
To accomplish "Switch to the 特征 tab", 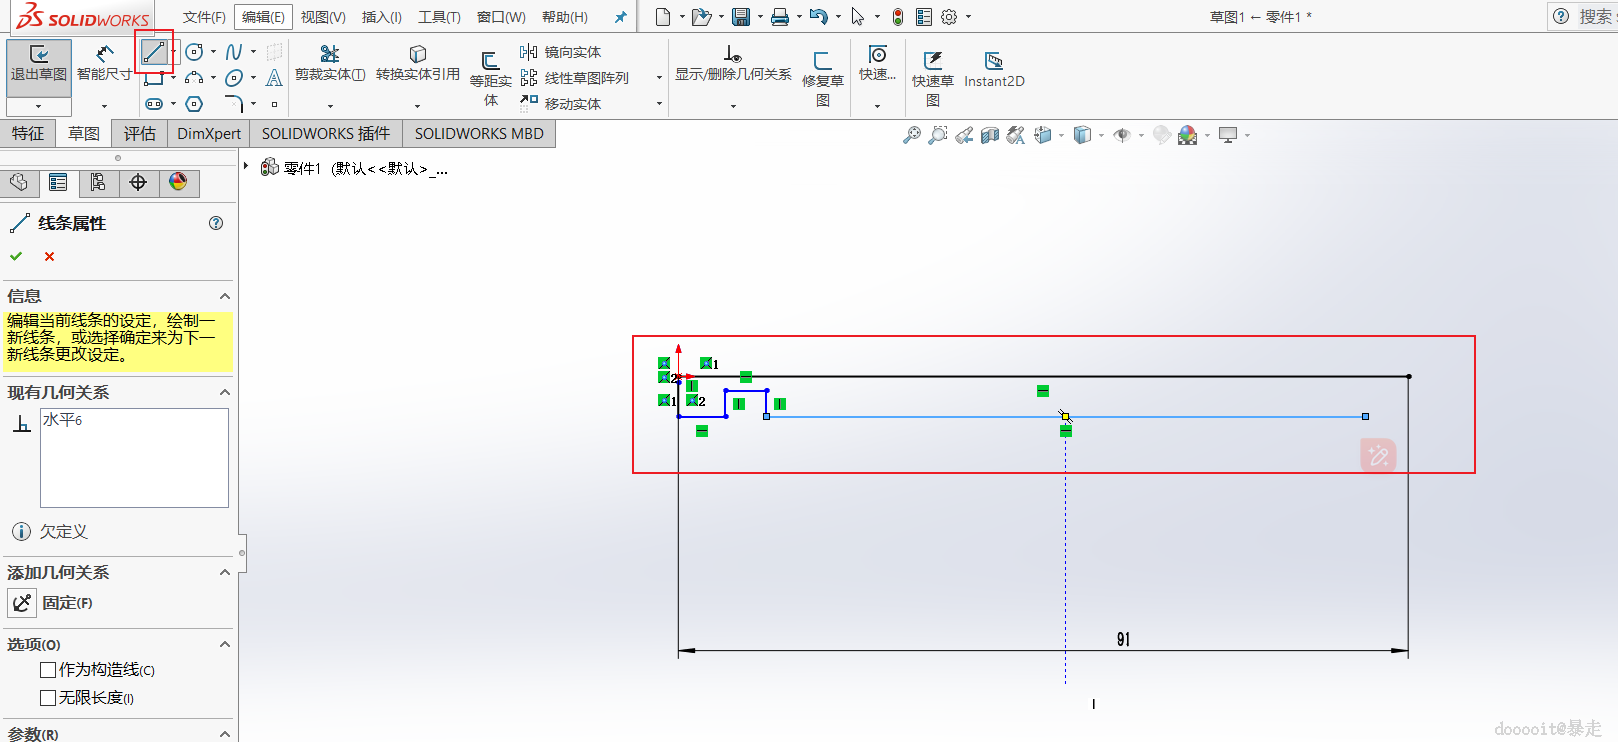I will click(28, 134).
